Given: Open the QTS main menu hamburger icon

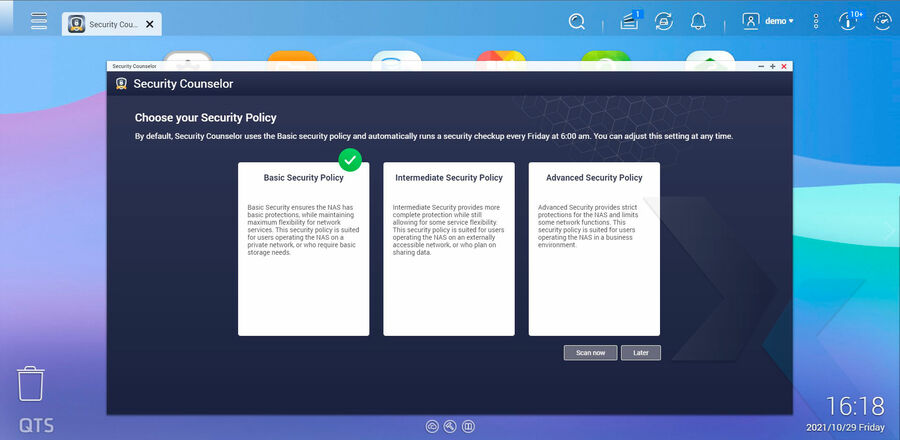Looking at the screenshot, I should point(39,21).
